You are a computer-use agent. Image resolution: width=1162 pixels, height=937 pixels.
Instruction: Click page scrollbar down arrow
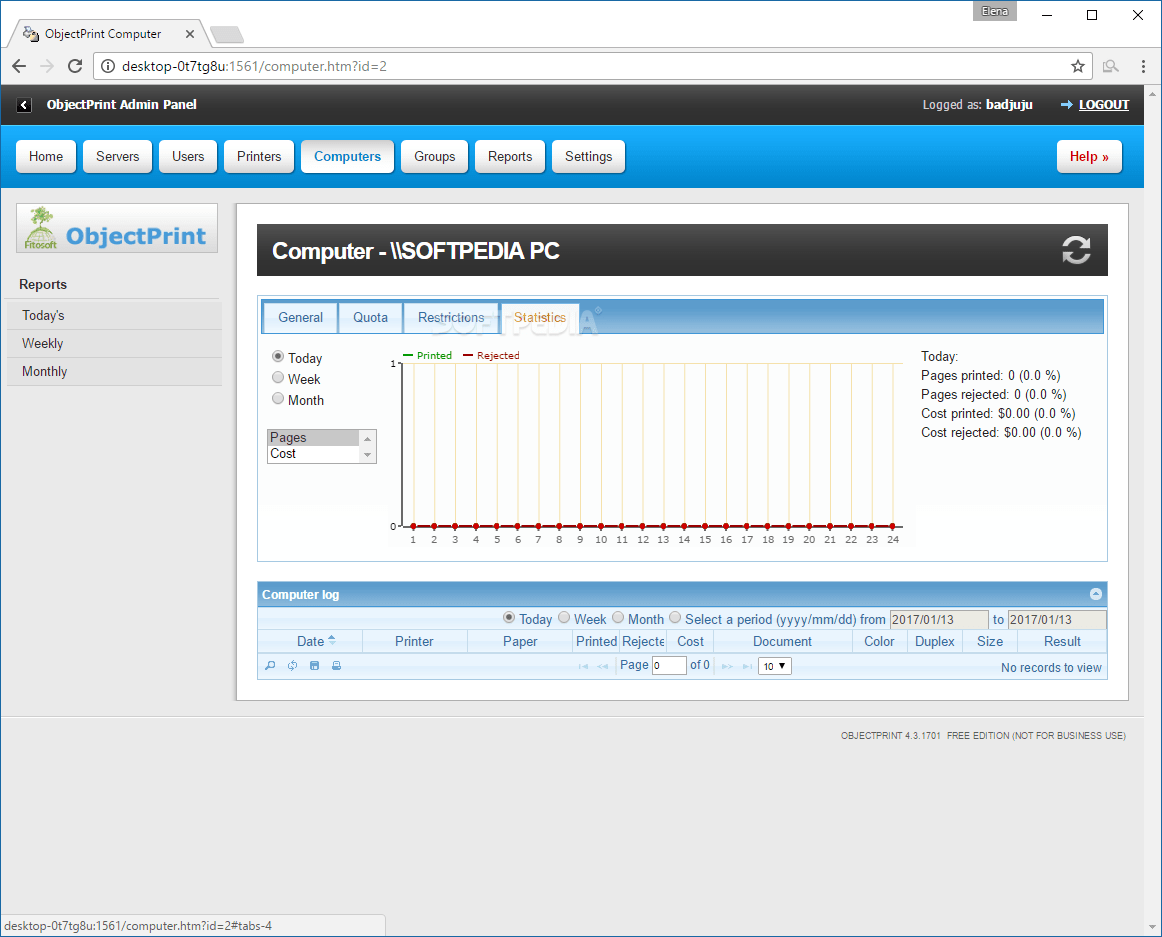(x=1152, y=927)
